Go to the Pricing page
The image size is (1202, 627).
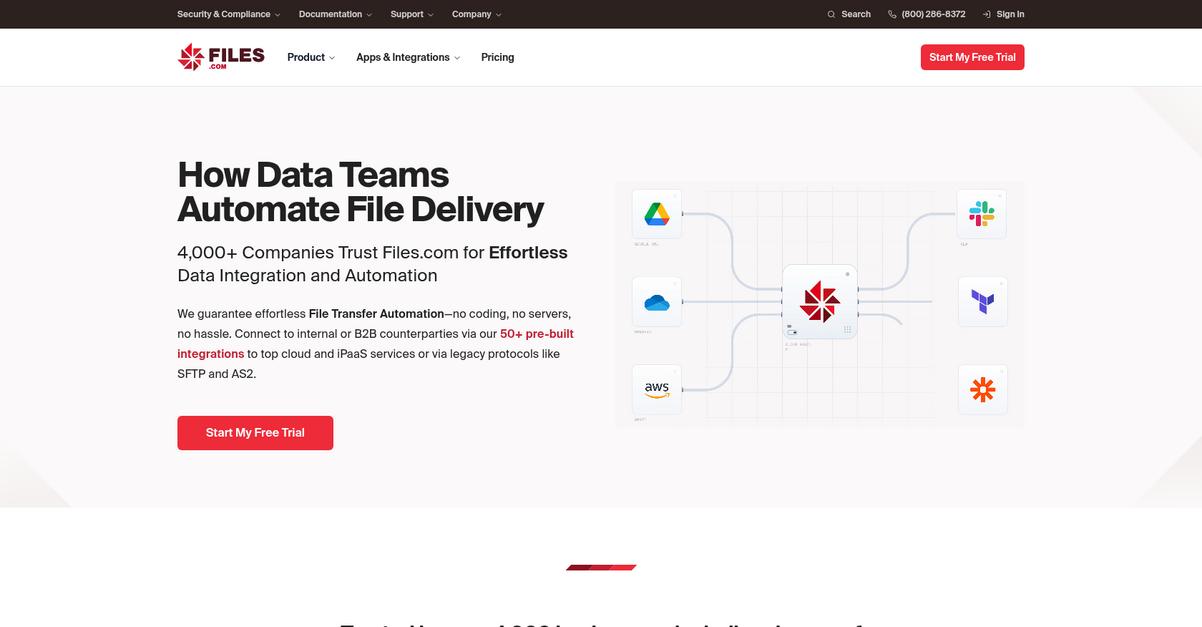click(x=497, y=57)
